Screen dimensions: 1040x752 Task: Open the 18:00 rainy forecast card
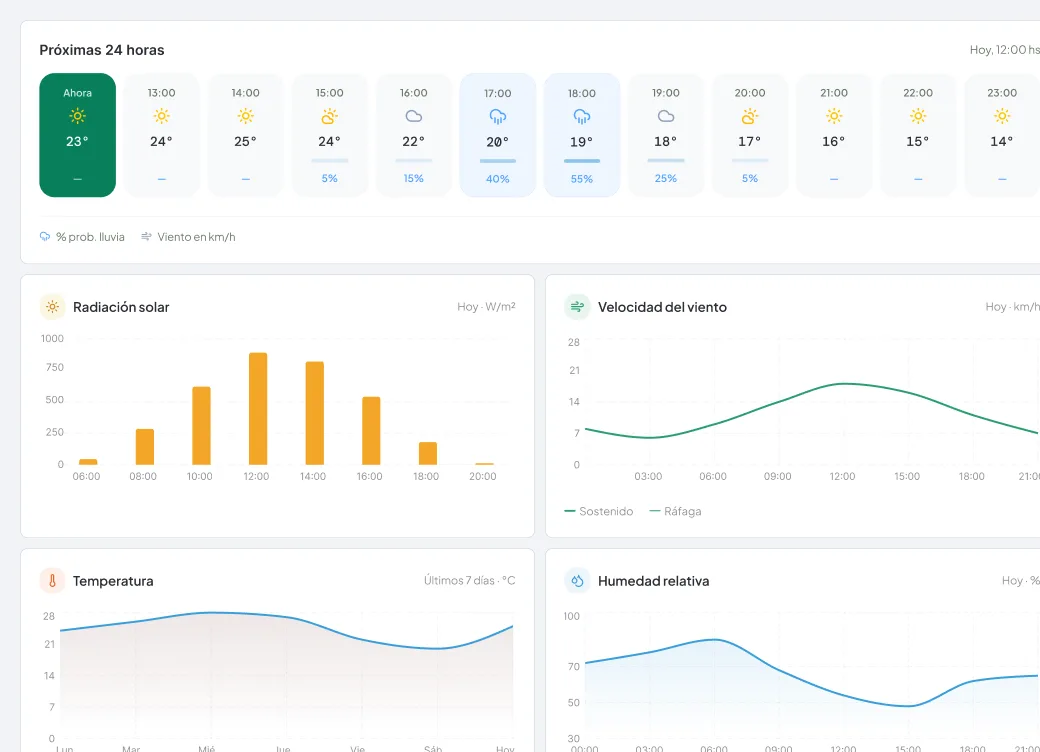tap(582, 135)
